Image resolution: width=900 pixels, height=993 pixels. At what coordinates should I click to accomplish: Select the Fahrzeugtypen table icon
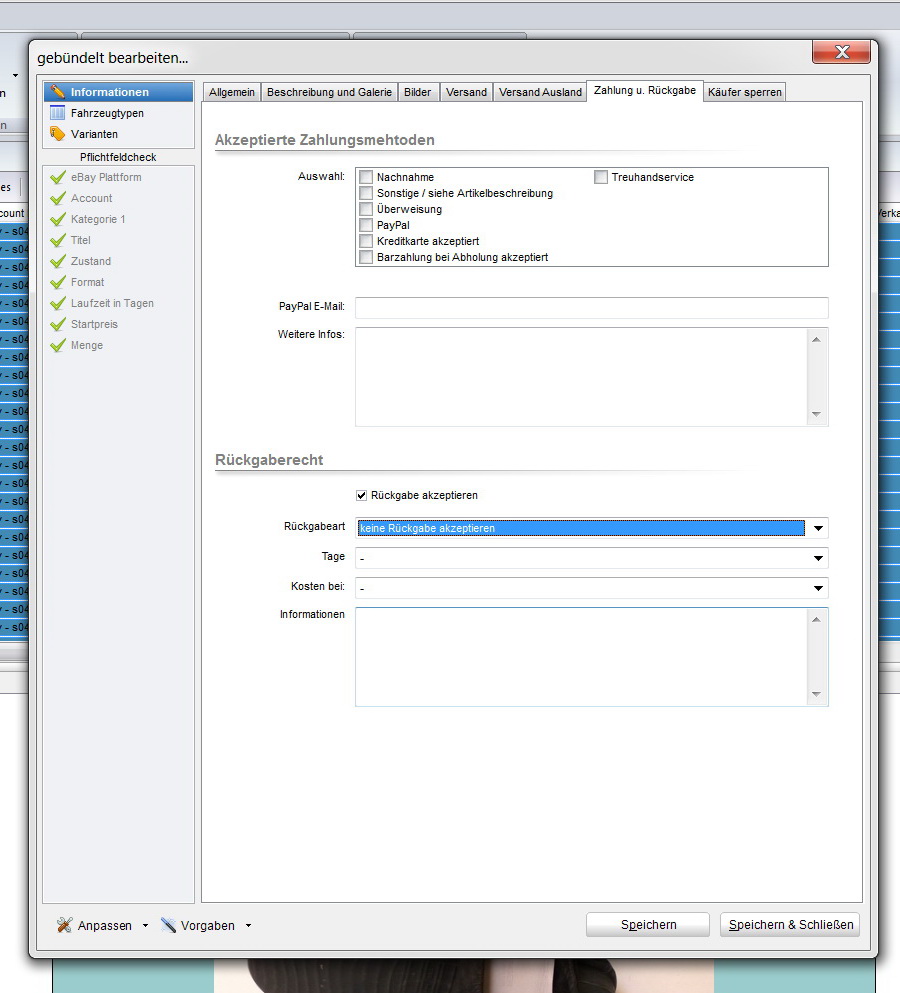tap(58, 113)
